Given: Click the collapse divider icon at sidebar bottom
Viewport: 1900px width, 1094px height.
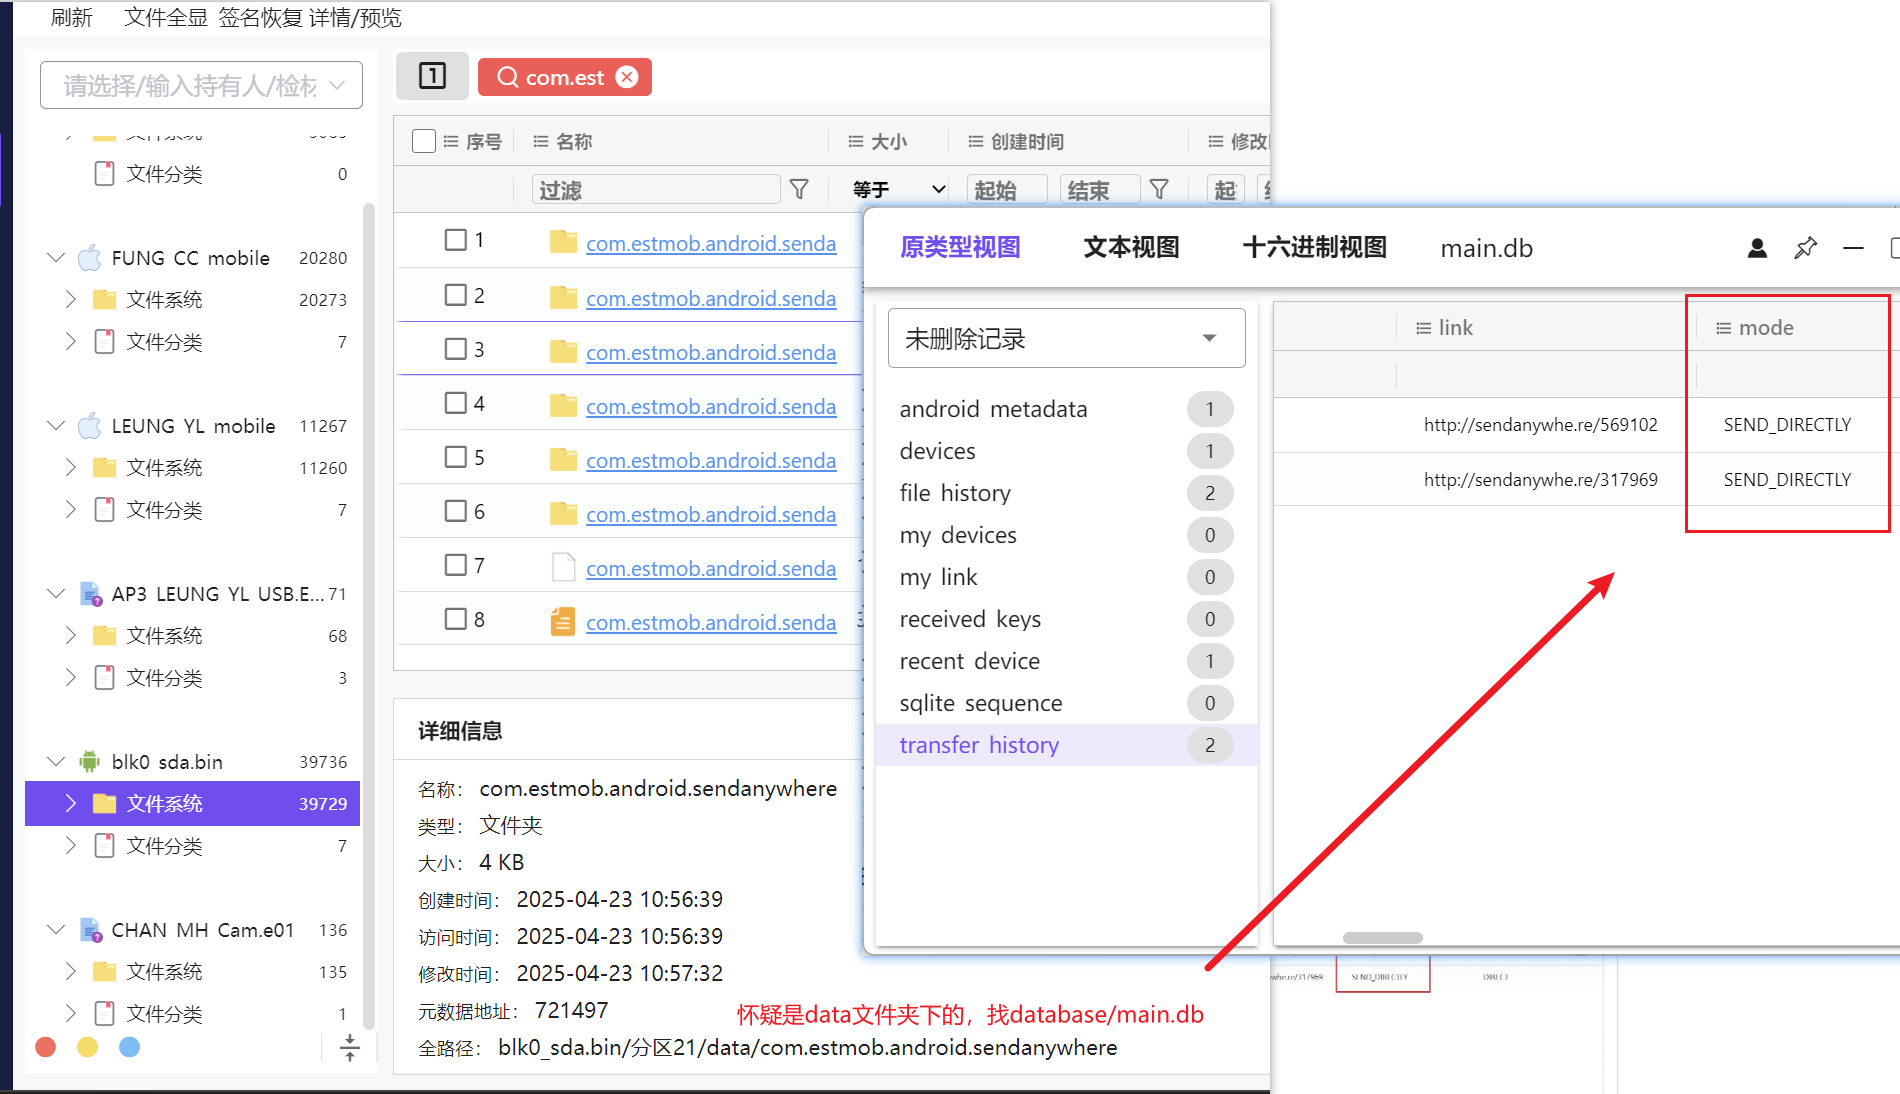Looking at the screenshot, I should coord(349,1047).
